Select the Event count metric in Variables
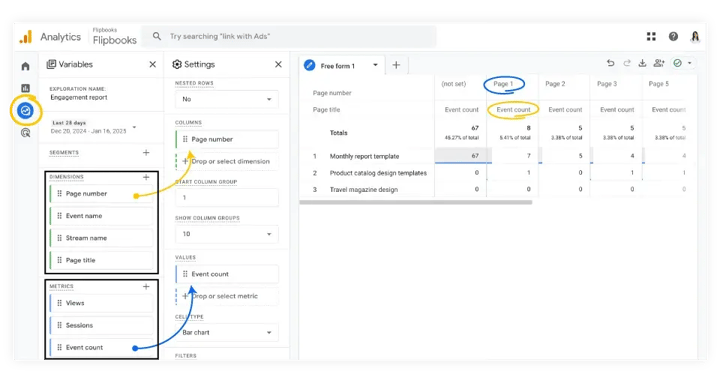720x383 pixels. 101,348
